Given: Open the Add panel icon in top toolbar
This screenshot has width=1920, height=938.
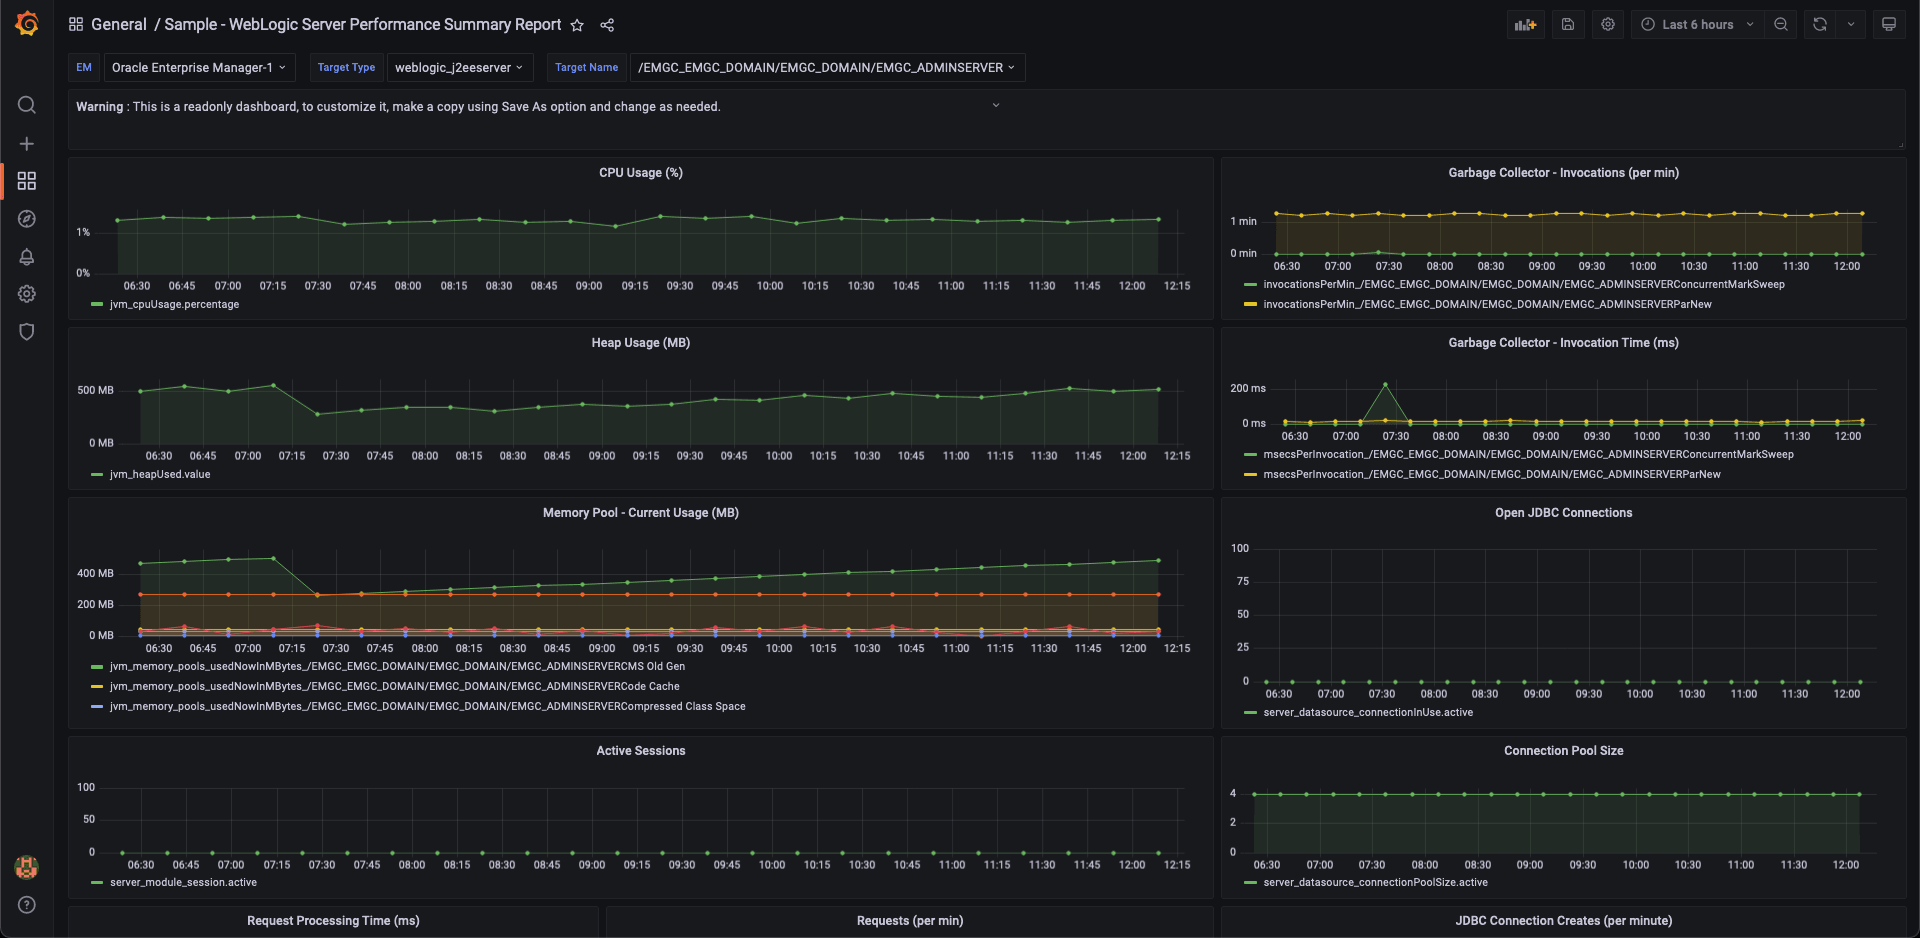Looking at the screenshot, I should pyautogui.click(x=1525, y=24).
